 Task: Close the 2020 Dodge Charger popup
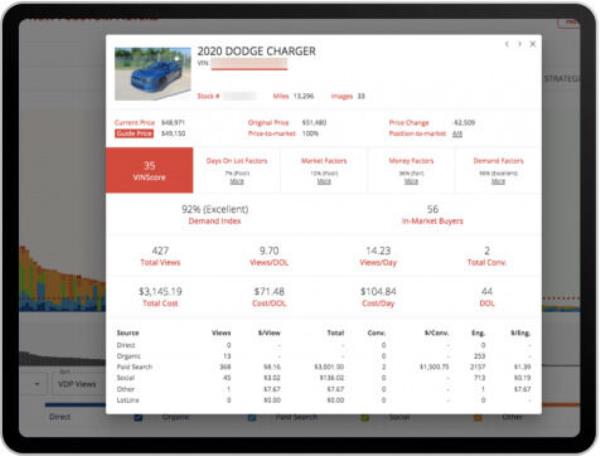tap(533, 44)
